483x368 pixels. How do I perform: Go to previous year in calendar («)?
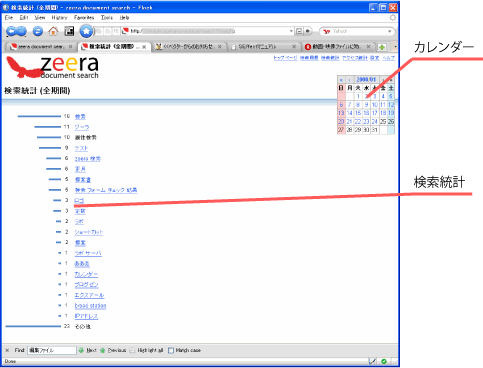coord(341,80)
